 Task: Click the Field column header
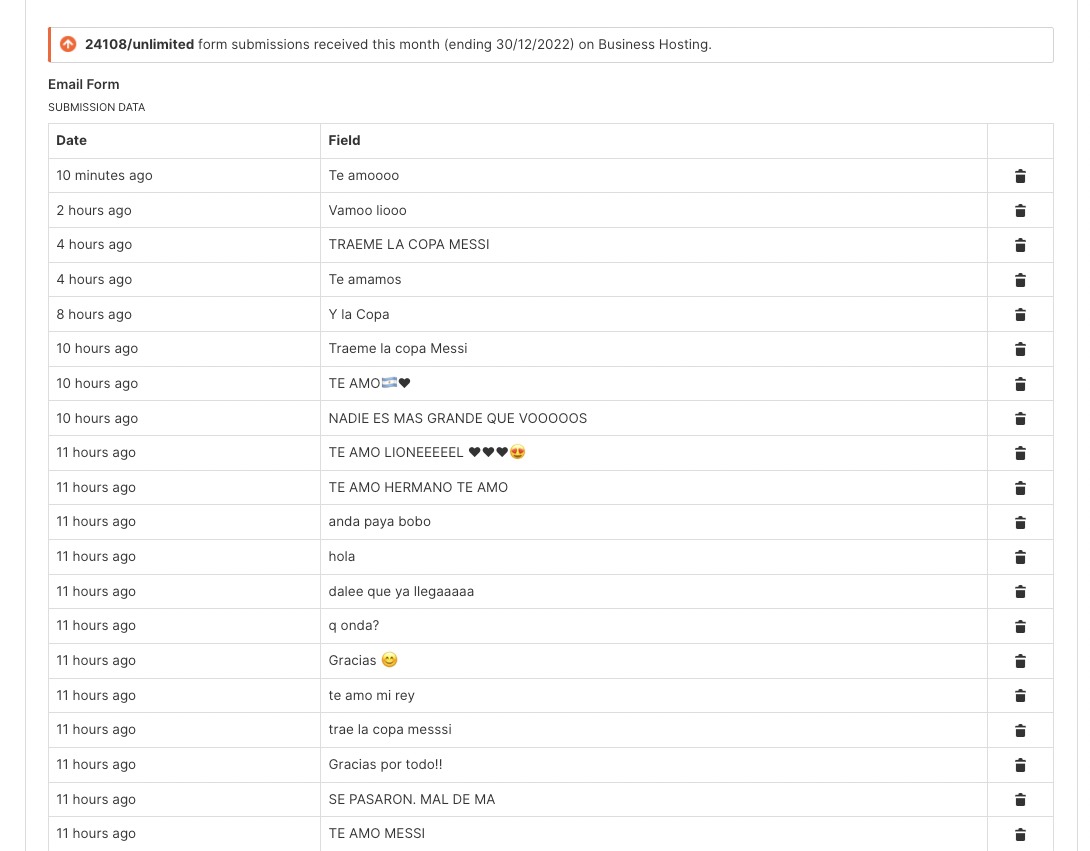pos(344,141)
